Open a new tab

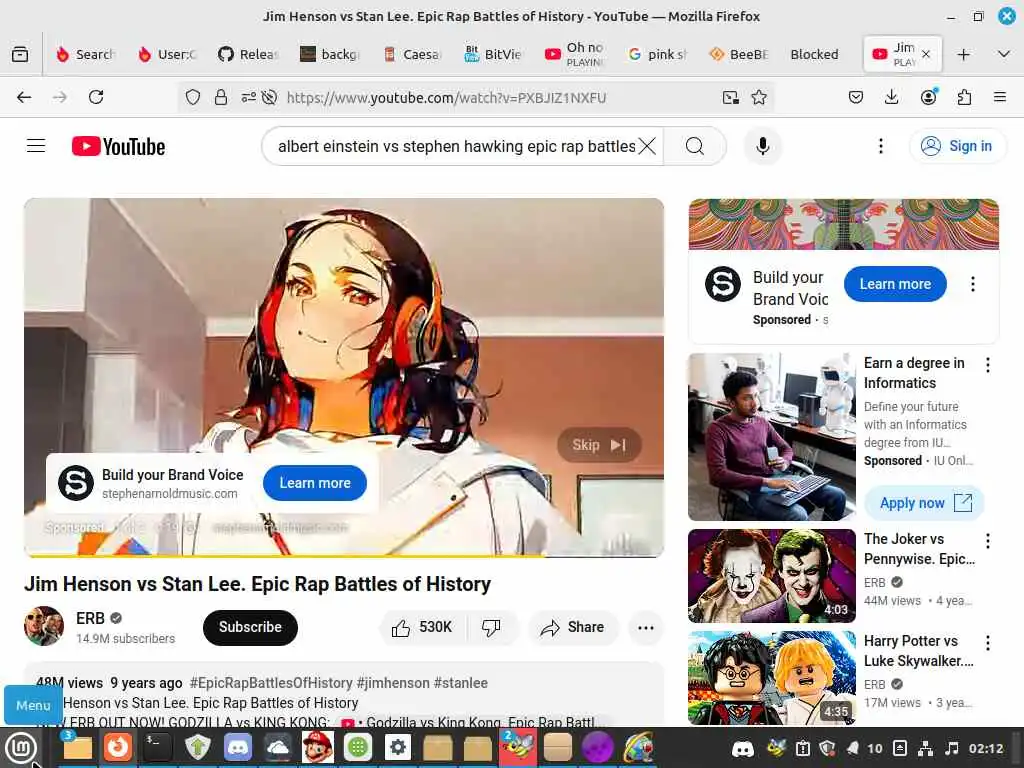click(963, 54)
